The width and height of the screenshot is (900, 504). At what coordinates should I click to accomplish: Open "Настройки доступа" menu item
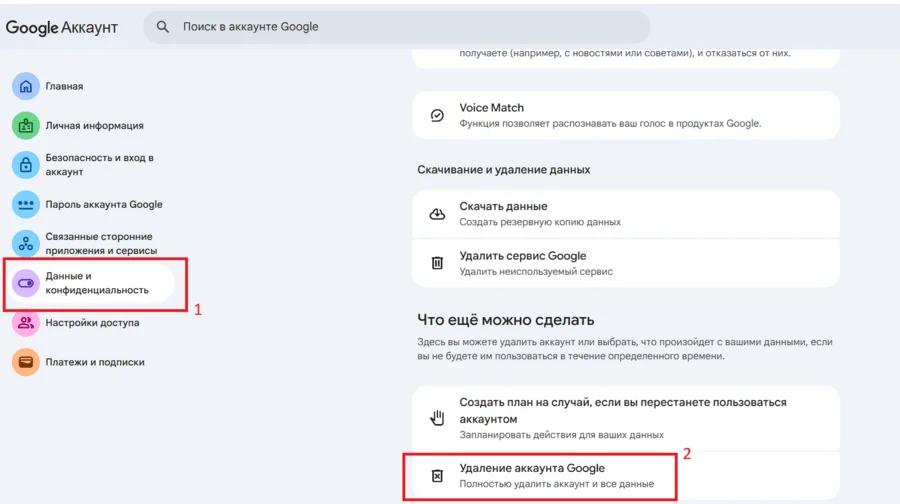click(x=92, y=323)
